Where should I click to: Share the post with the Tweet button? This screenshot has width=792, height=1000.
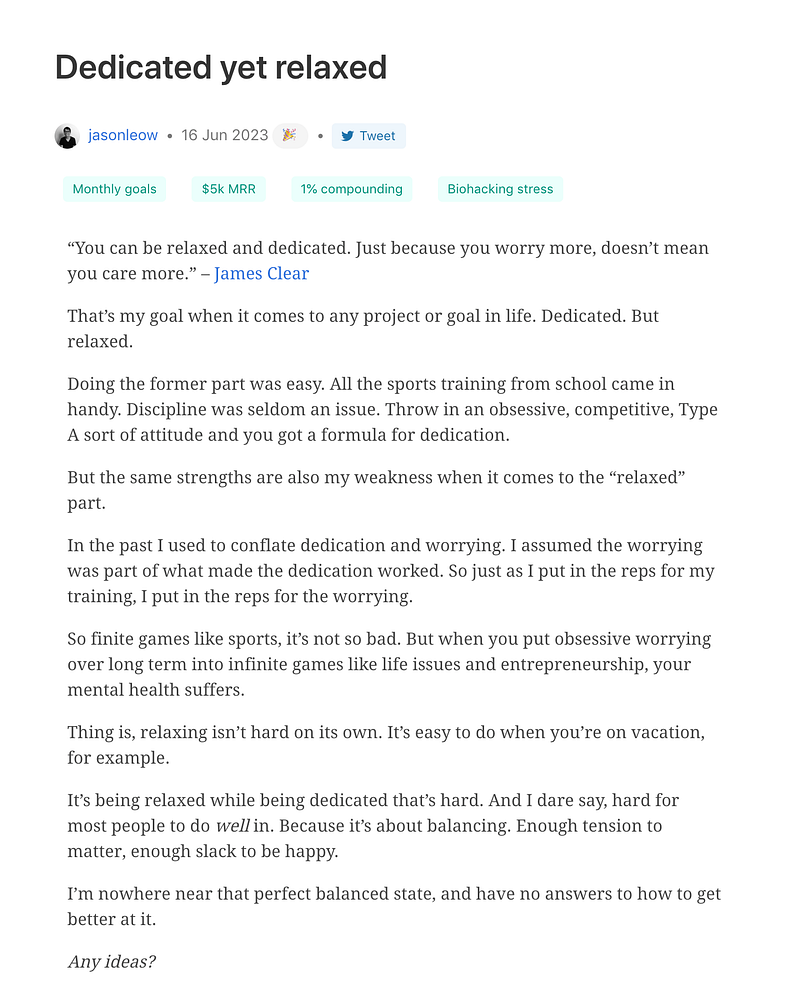(x=369, y=136)
